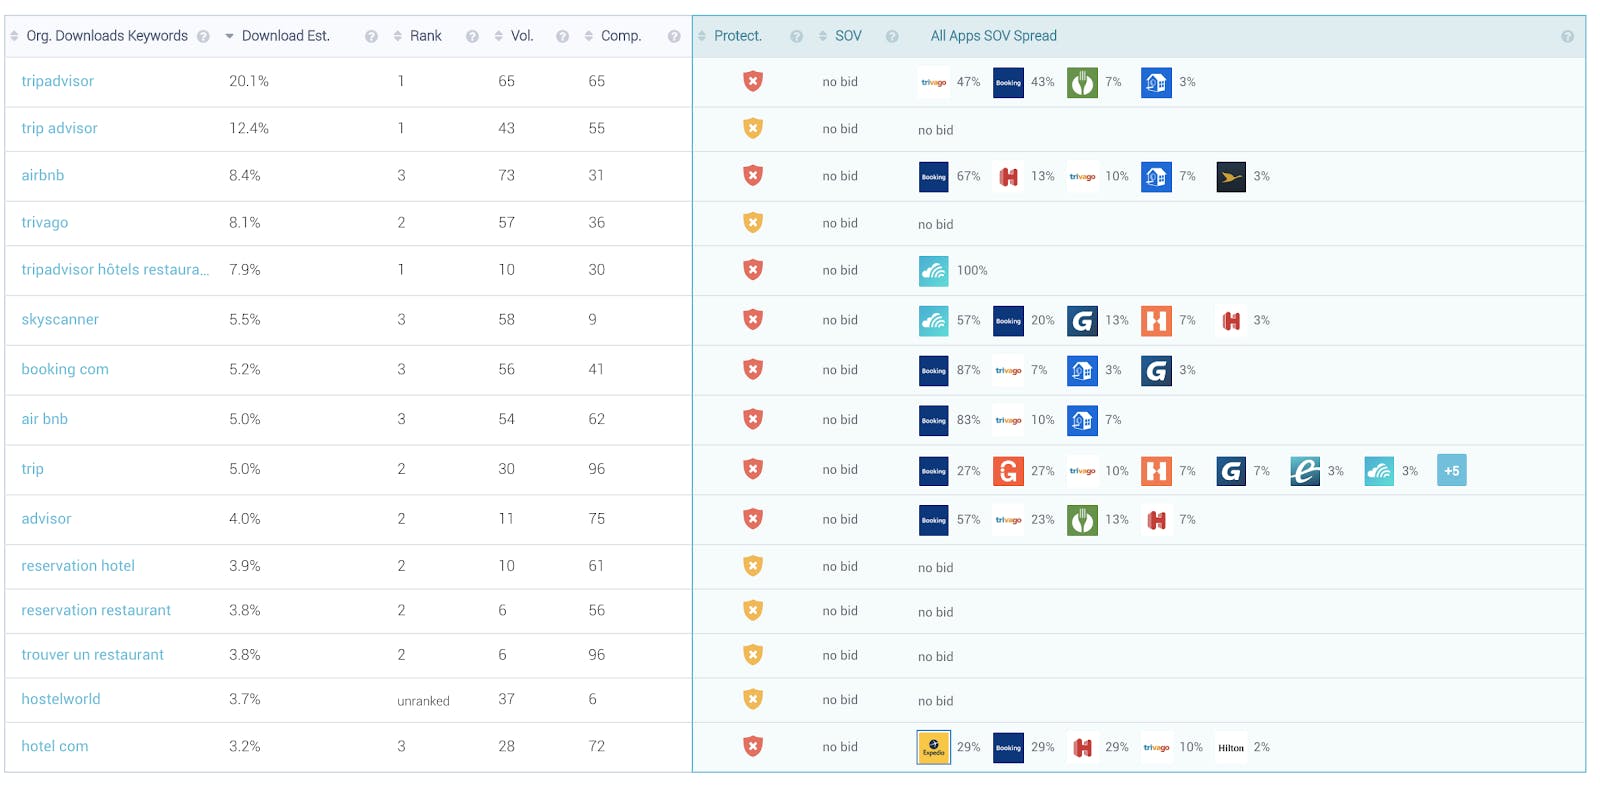Sort the table by Vol.
This screenshot has width=1600, height=789.
[522, 36]
